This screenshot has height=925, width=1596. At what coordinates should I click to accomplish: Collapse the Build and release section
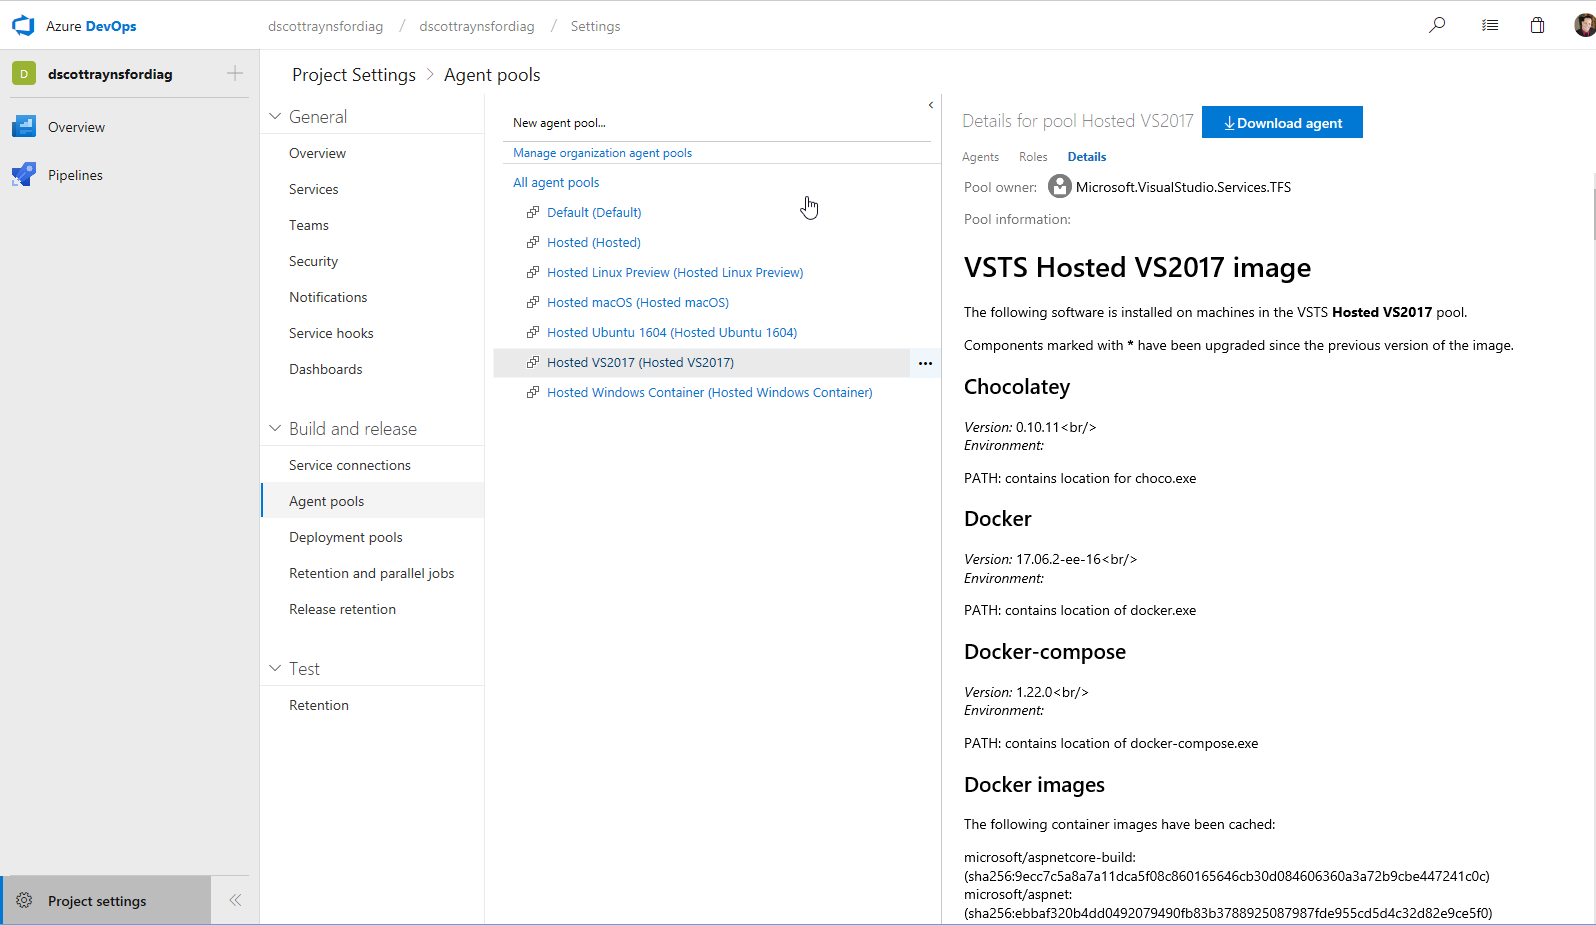click(x=276, y=429)
